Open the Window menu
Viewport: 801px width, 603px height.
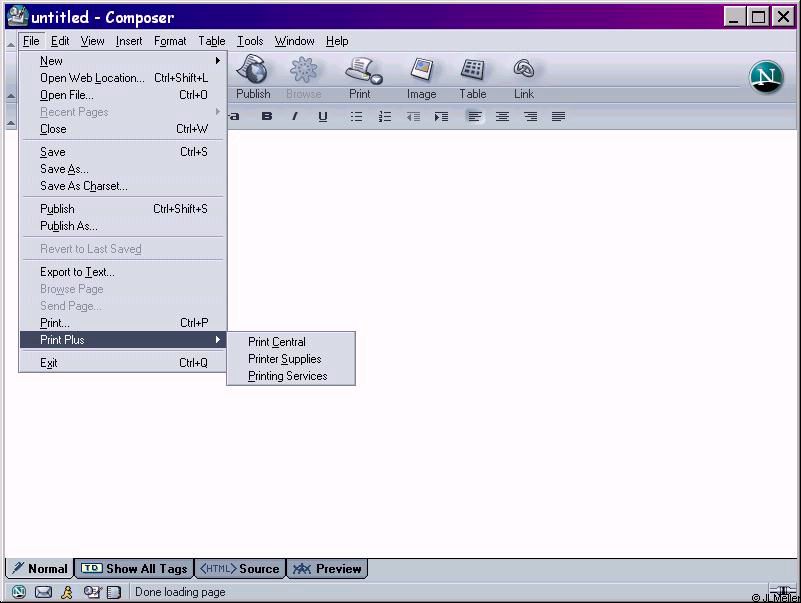pos(294,41)
